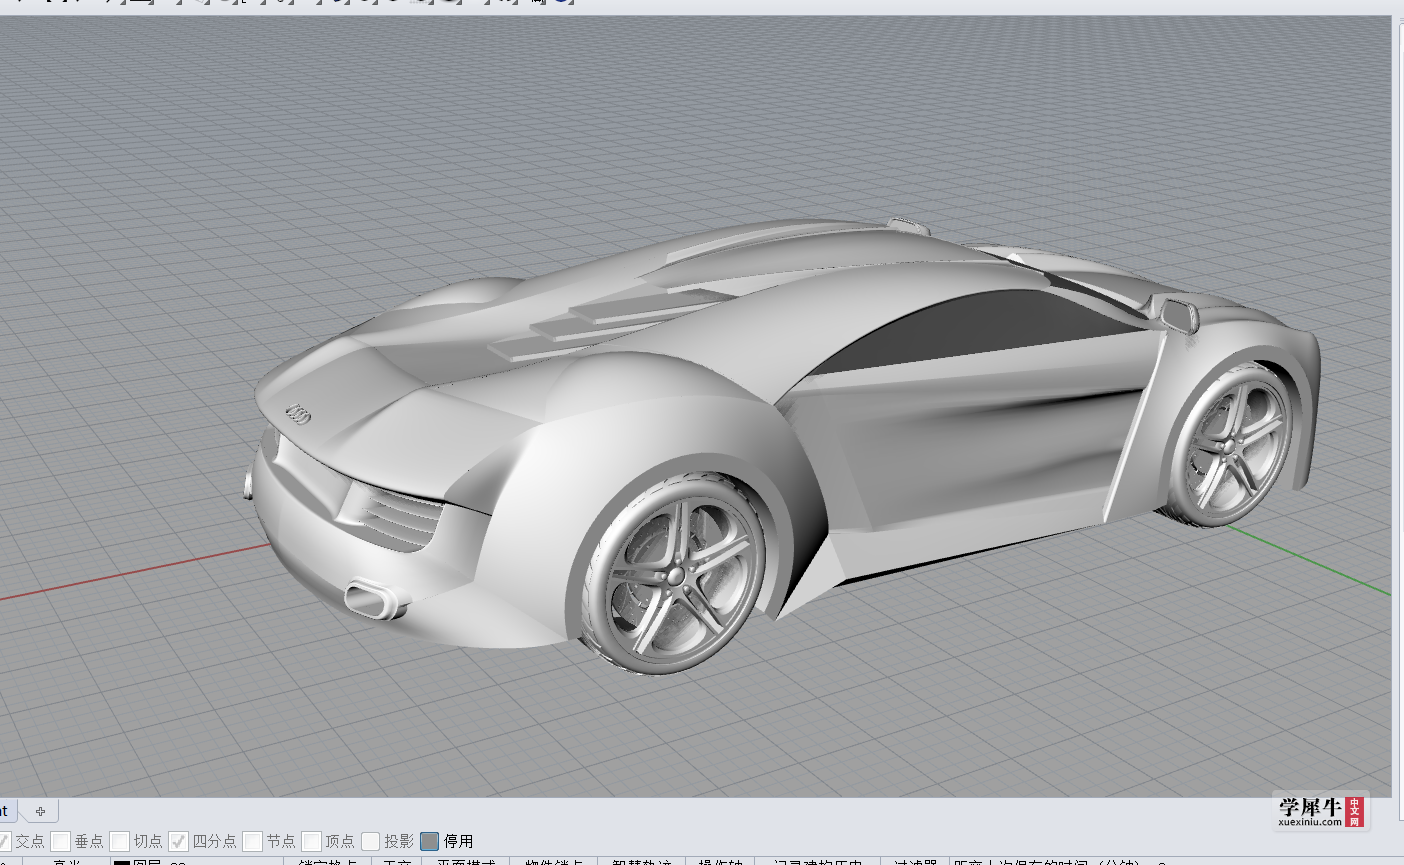Toggle 记录建构历史 in the status bar

click(818, 861)
